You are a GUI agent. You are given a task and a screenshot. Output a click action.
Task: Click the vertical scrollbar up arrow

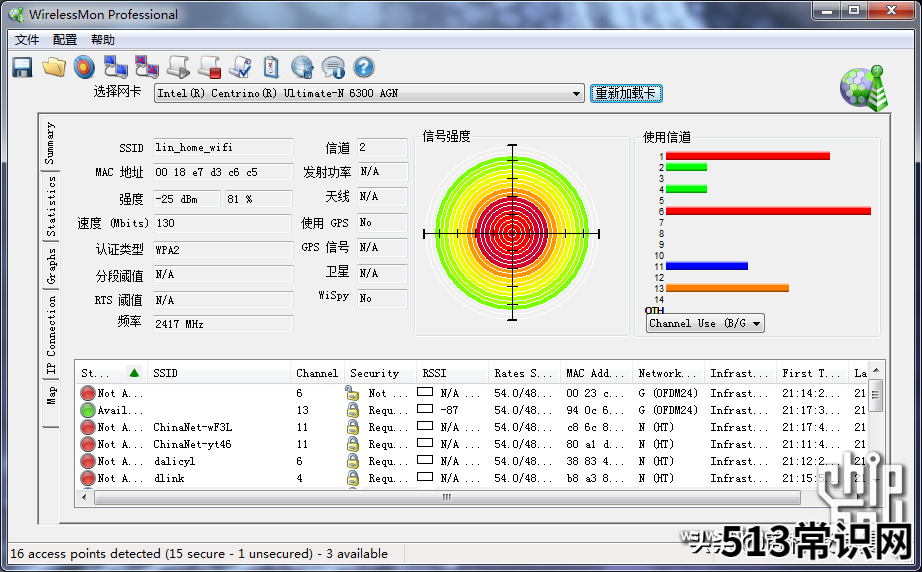tap(876, 370)
